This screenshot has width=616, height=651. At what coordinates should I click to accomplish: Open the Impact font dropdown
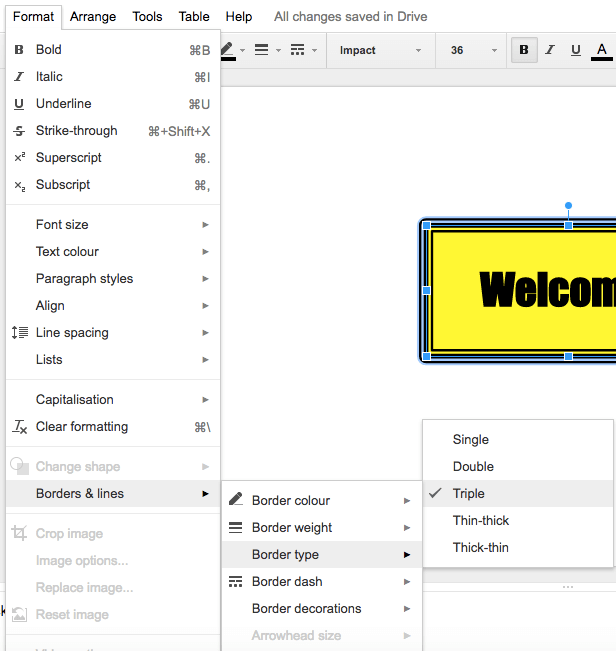380,50
